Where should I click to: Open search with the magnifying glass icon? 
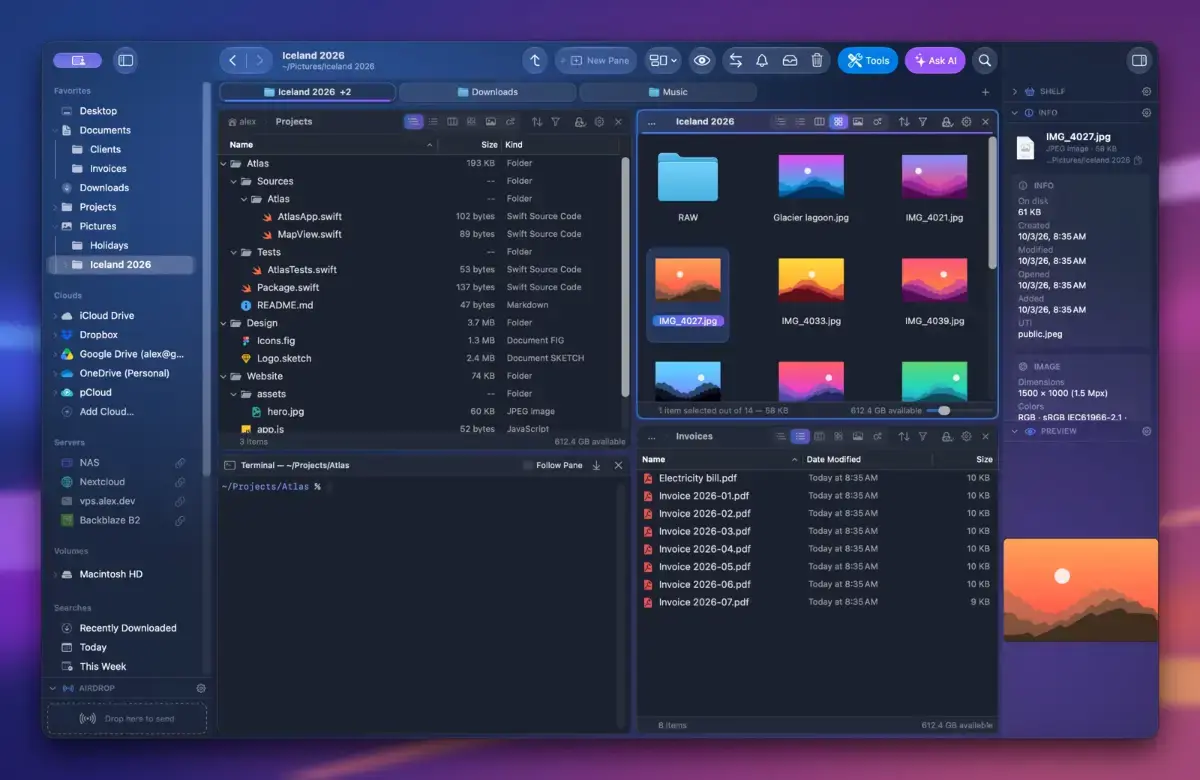(x=985, y=60)
